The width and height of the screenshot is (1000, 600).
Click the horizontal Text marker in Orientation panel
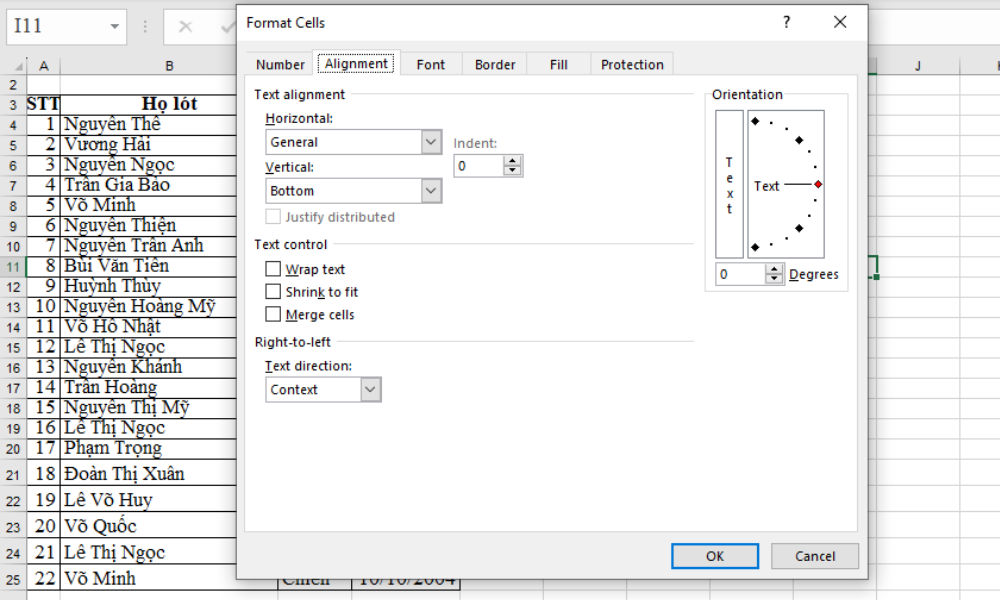767,184
